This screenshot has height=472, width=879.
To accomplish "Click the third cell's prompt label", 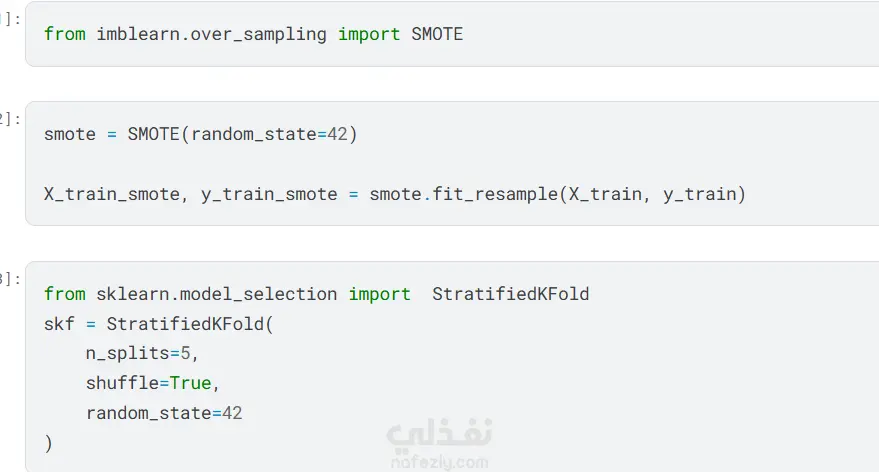I will tap(10, 279).
